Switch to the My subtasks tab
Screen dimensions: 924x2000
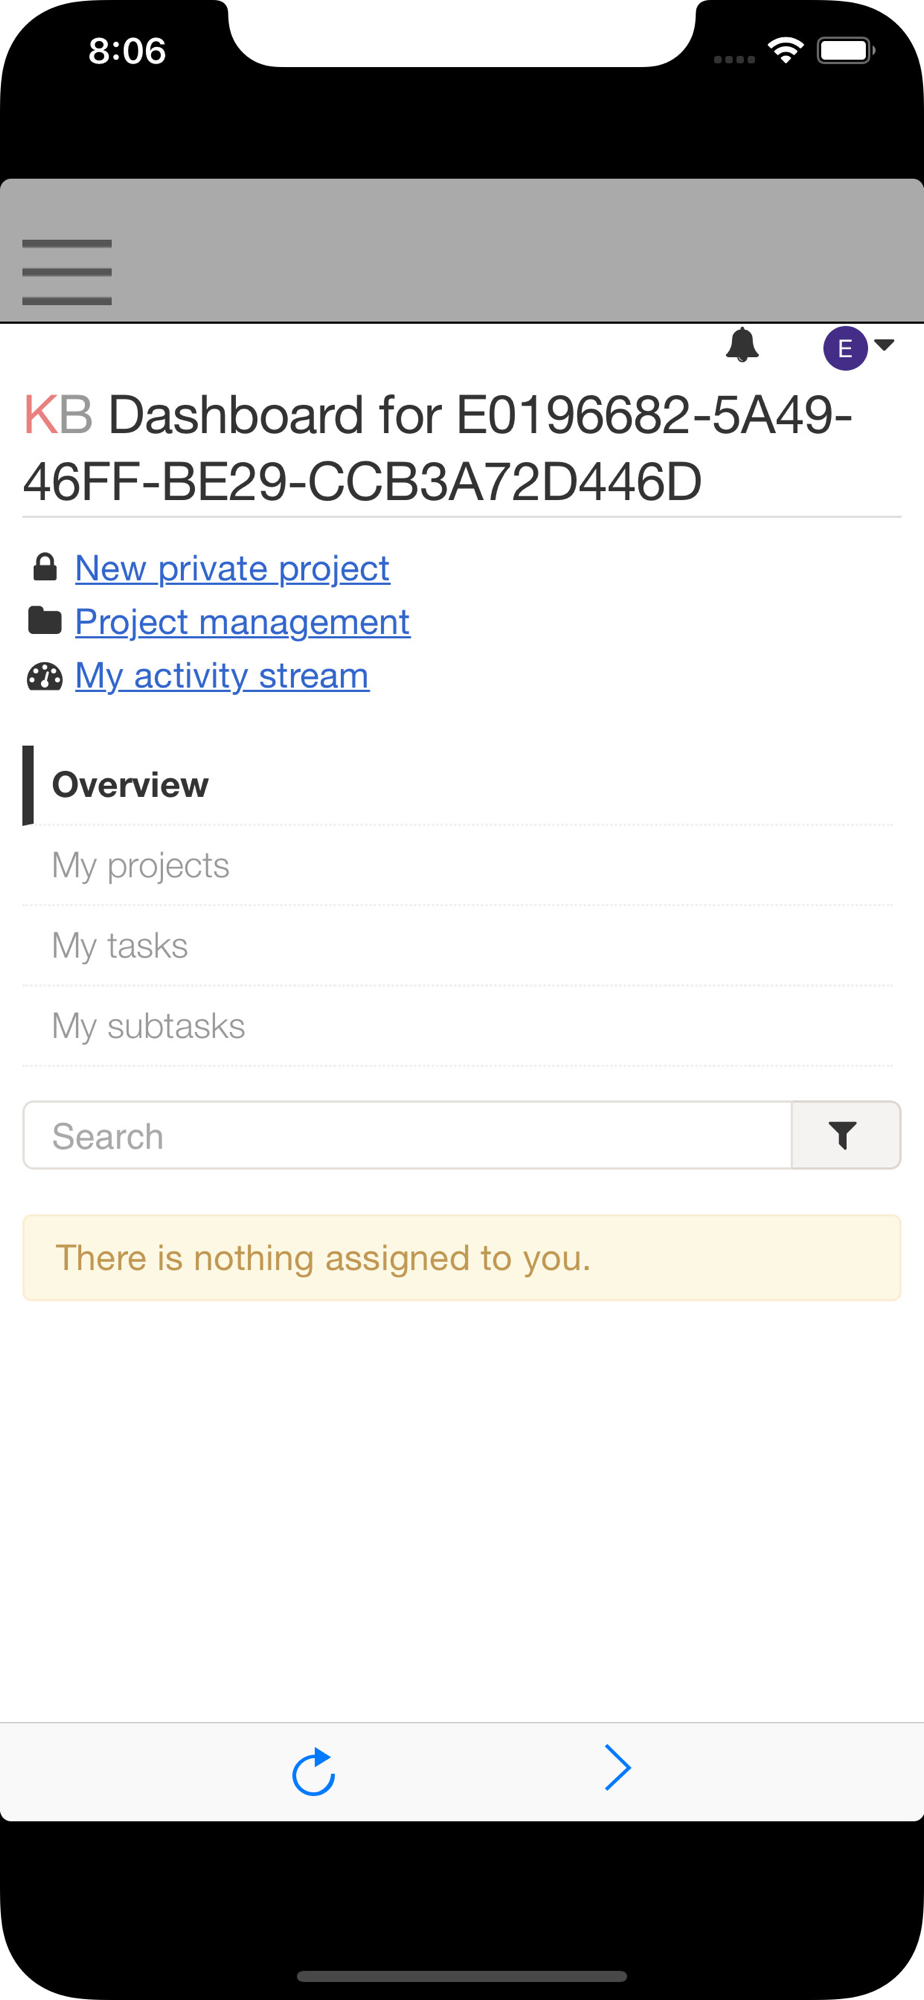pos(458,1026)
